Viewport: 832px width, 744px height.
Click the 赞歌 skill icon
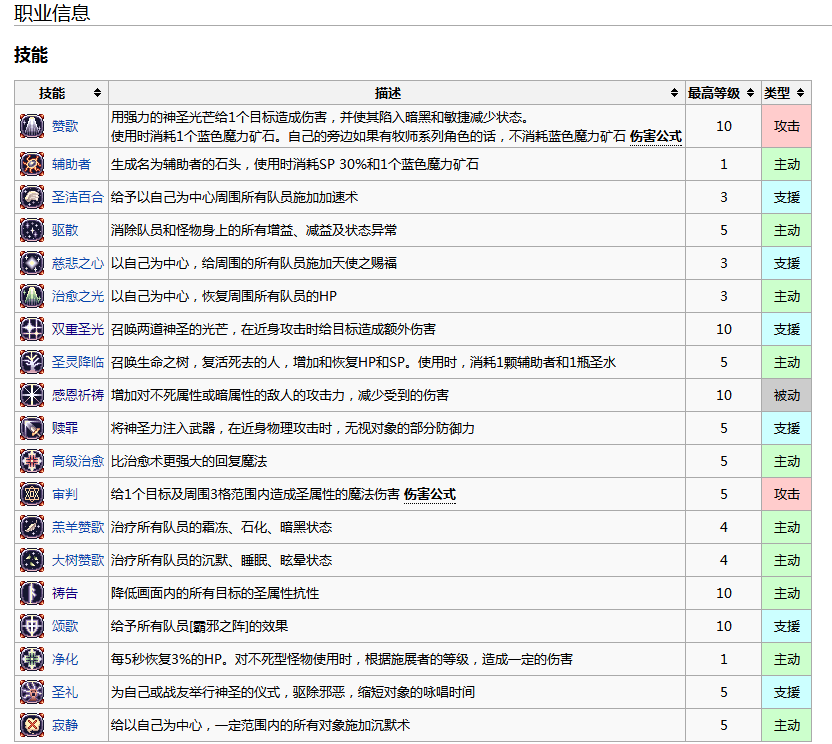tap(32, 126)
